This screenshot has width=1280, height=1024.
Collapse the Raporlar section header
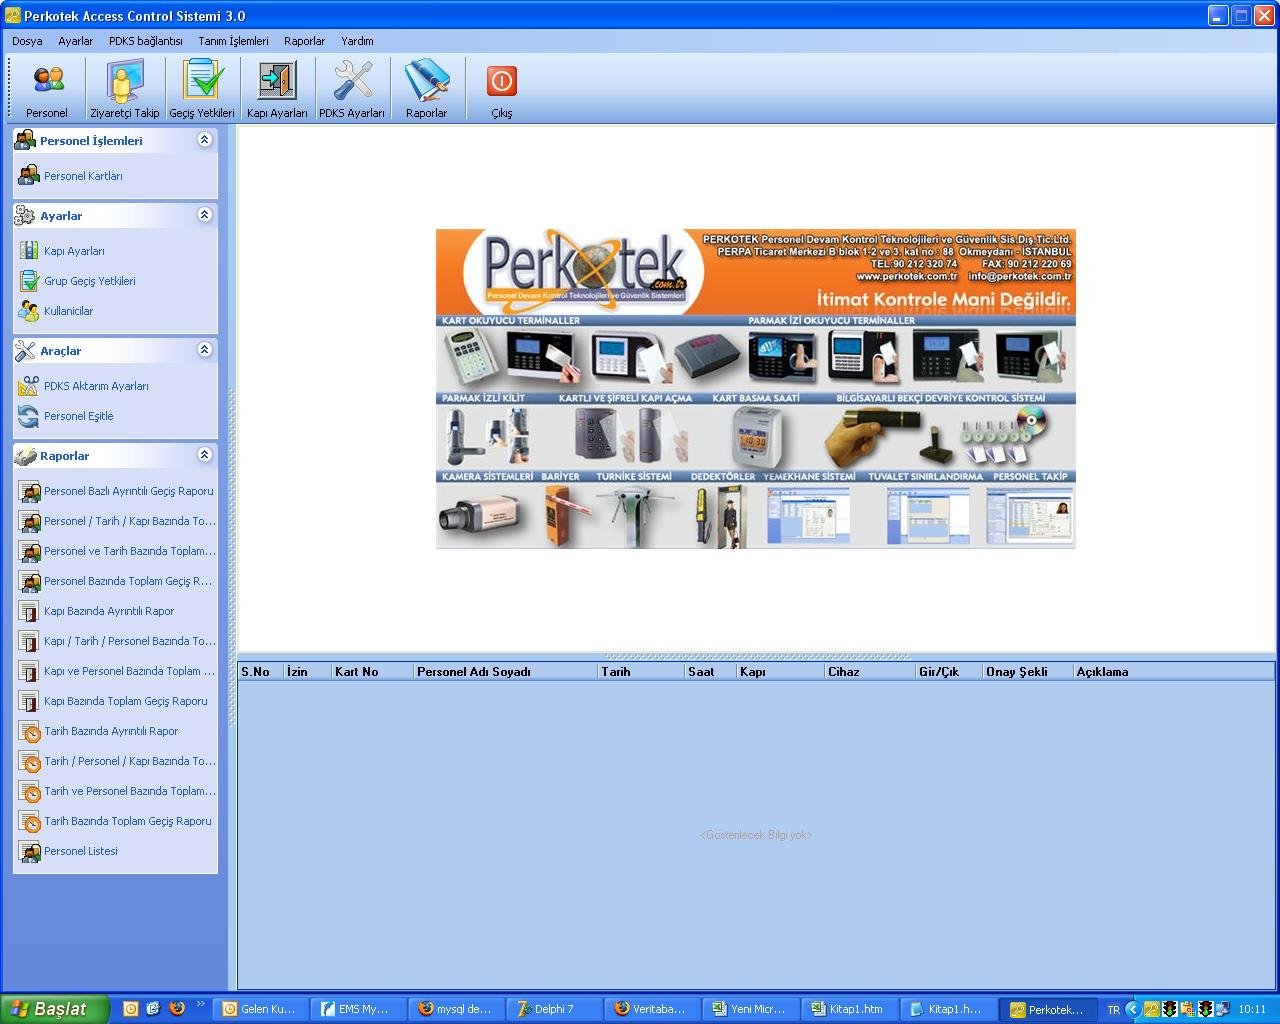click(205, 455)
